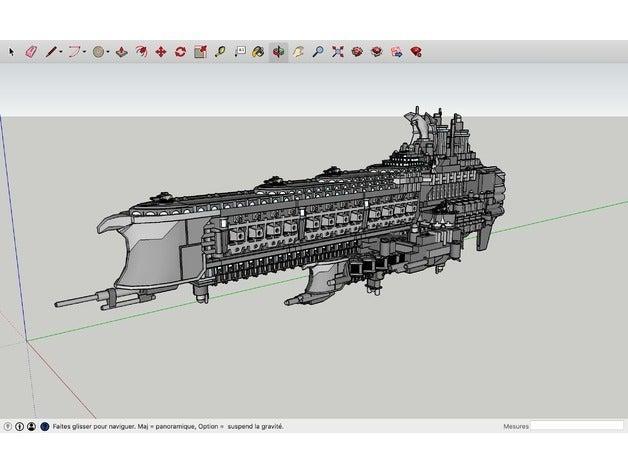Click the Zoom Extents tool
Viewport: 628px width, 472px height.
[337, 51]
